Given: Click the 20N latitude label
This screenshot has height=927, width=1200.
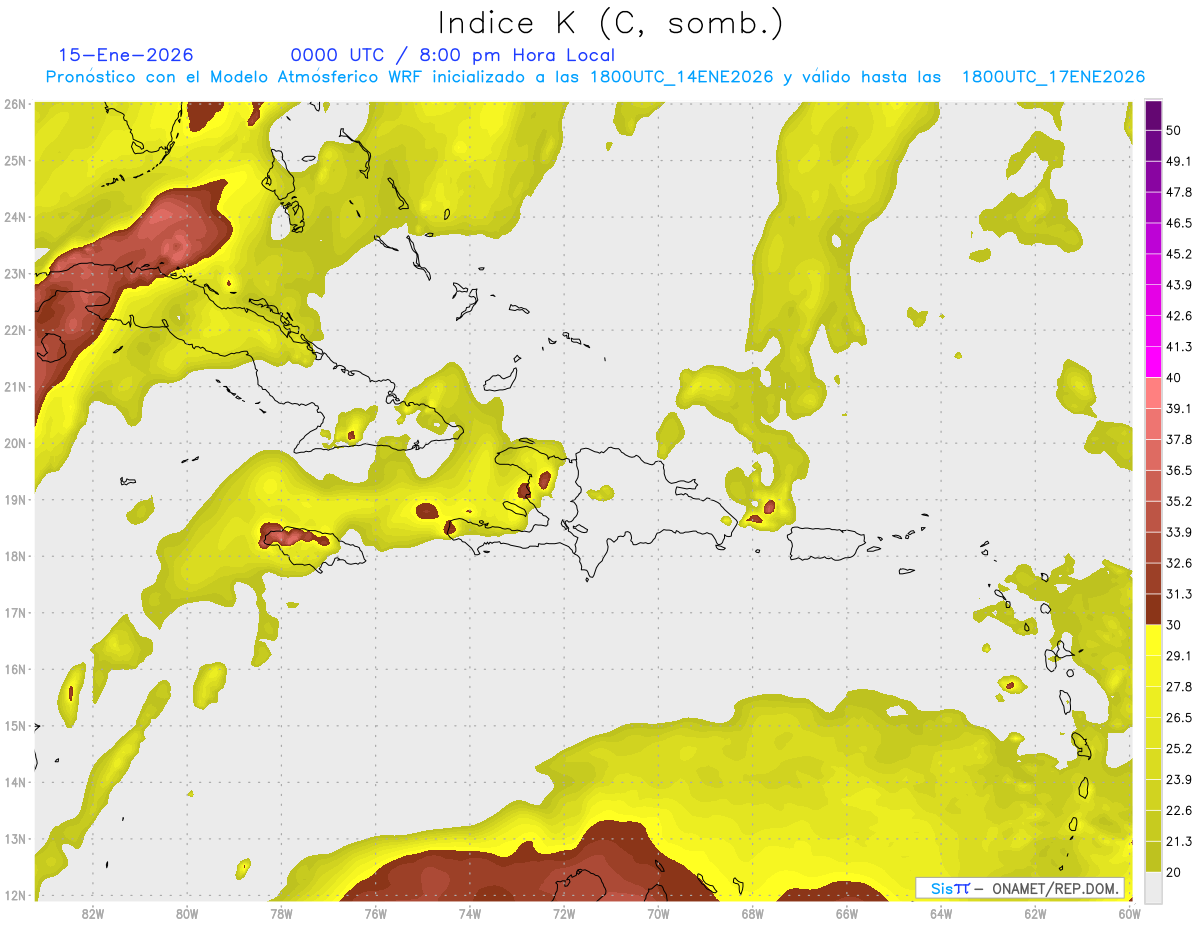Looking at the screenshot, I should [x=14, y=443].
